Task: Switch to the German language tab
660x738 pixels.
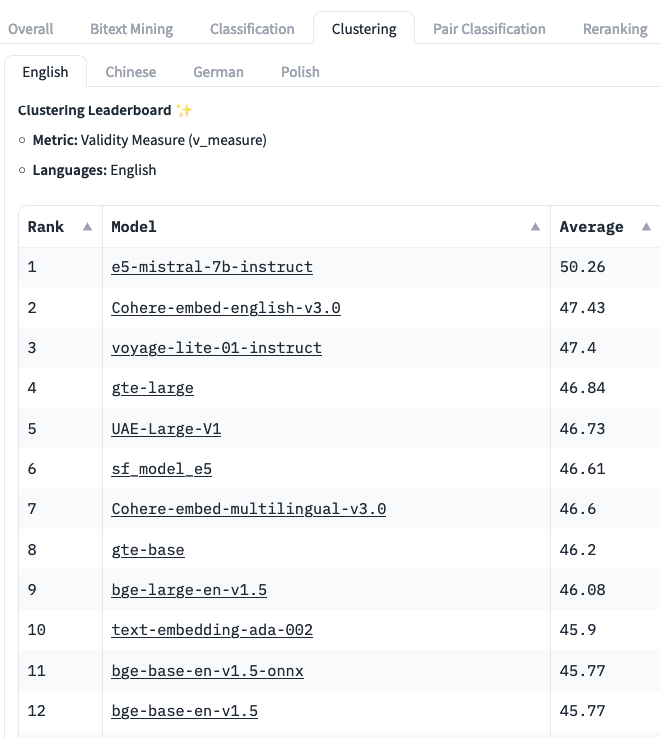Action: [218, 72]
